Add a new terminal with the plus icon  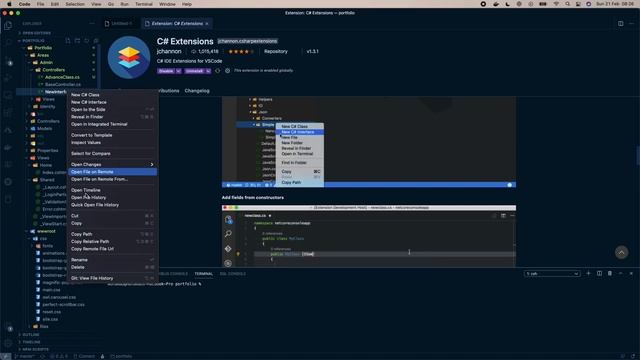pos(588,273)
